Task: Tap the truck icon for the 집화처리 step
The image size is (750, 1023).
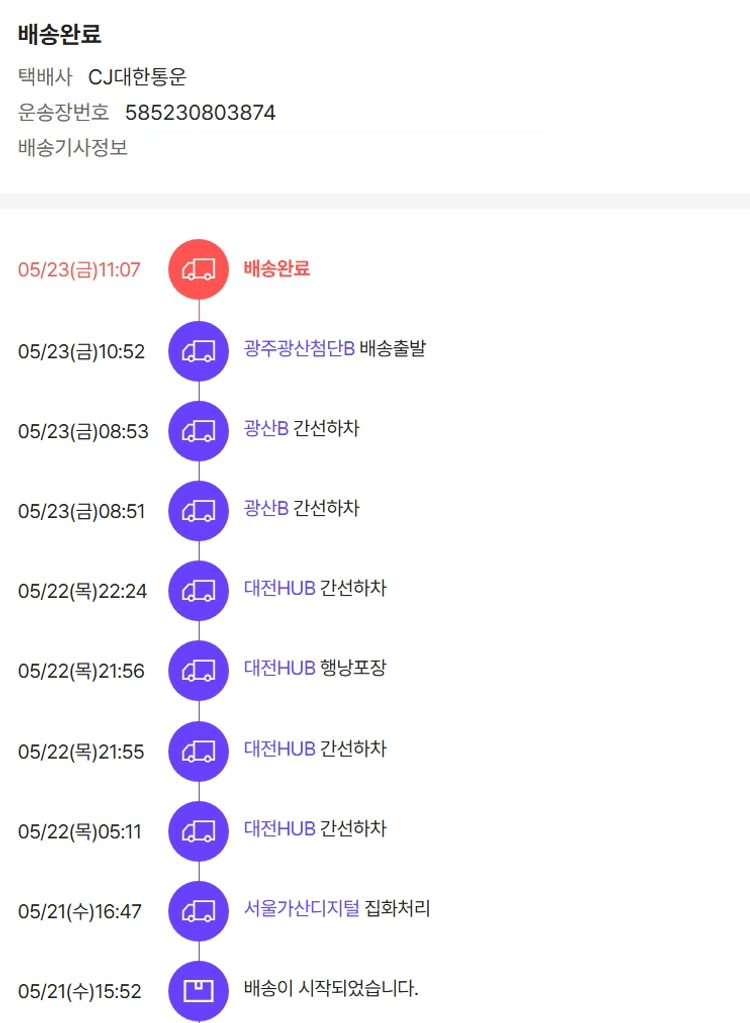Action: click(199, 911)
